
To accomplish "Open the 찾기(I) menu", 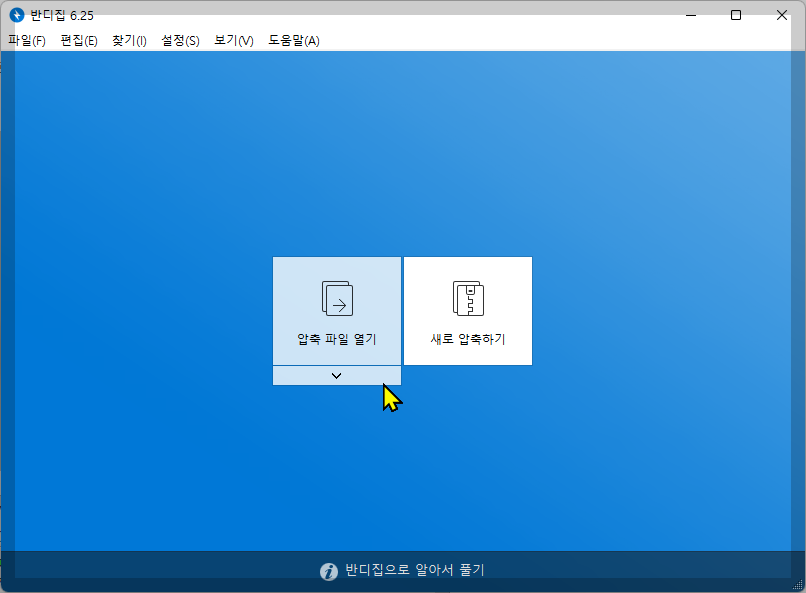I will [129, 40].
